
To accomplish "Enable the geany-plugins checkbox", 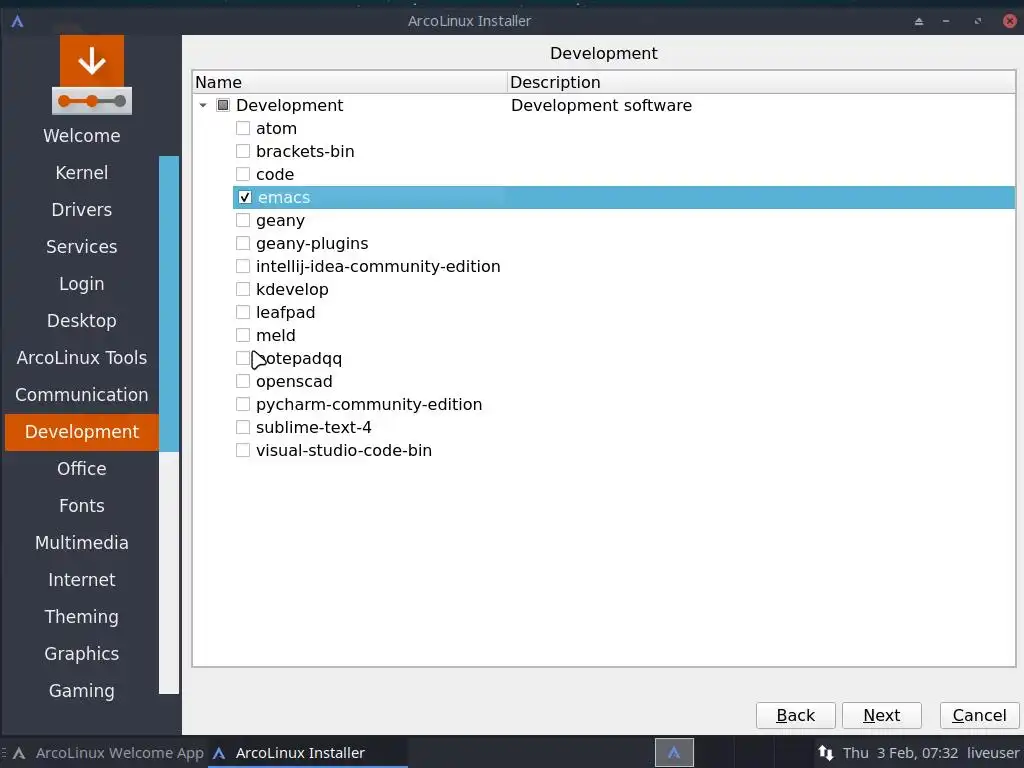I will pyautogui.click(x=243, y=243).
